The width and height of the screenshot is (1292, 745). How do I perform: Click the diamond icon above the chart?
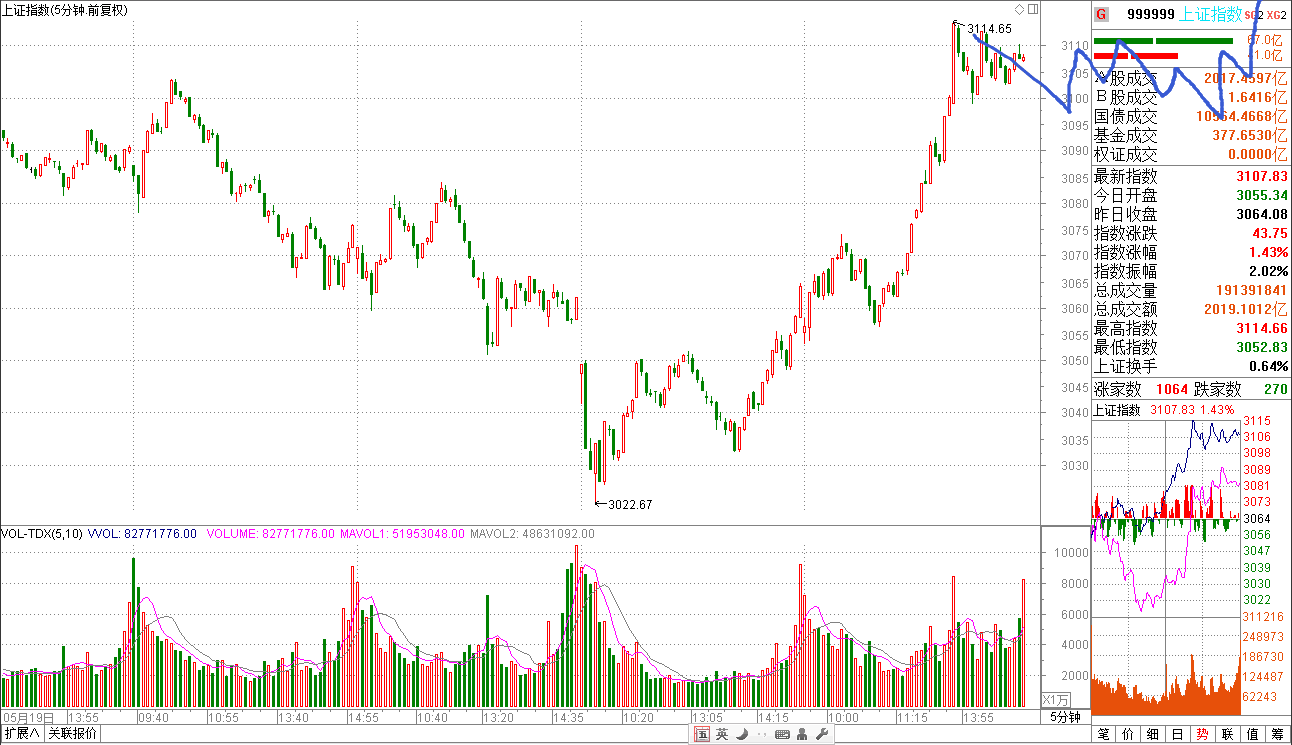1019,9
